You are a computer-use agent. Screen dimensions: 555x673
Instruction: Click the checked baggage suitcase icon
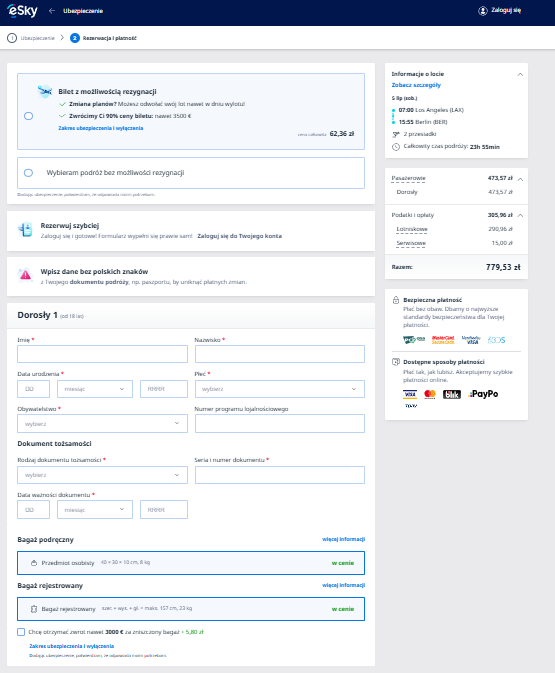click(x=34, y=609)
